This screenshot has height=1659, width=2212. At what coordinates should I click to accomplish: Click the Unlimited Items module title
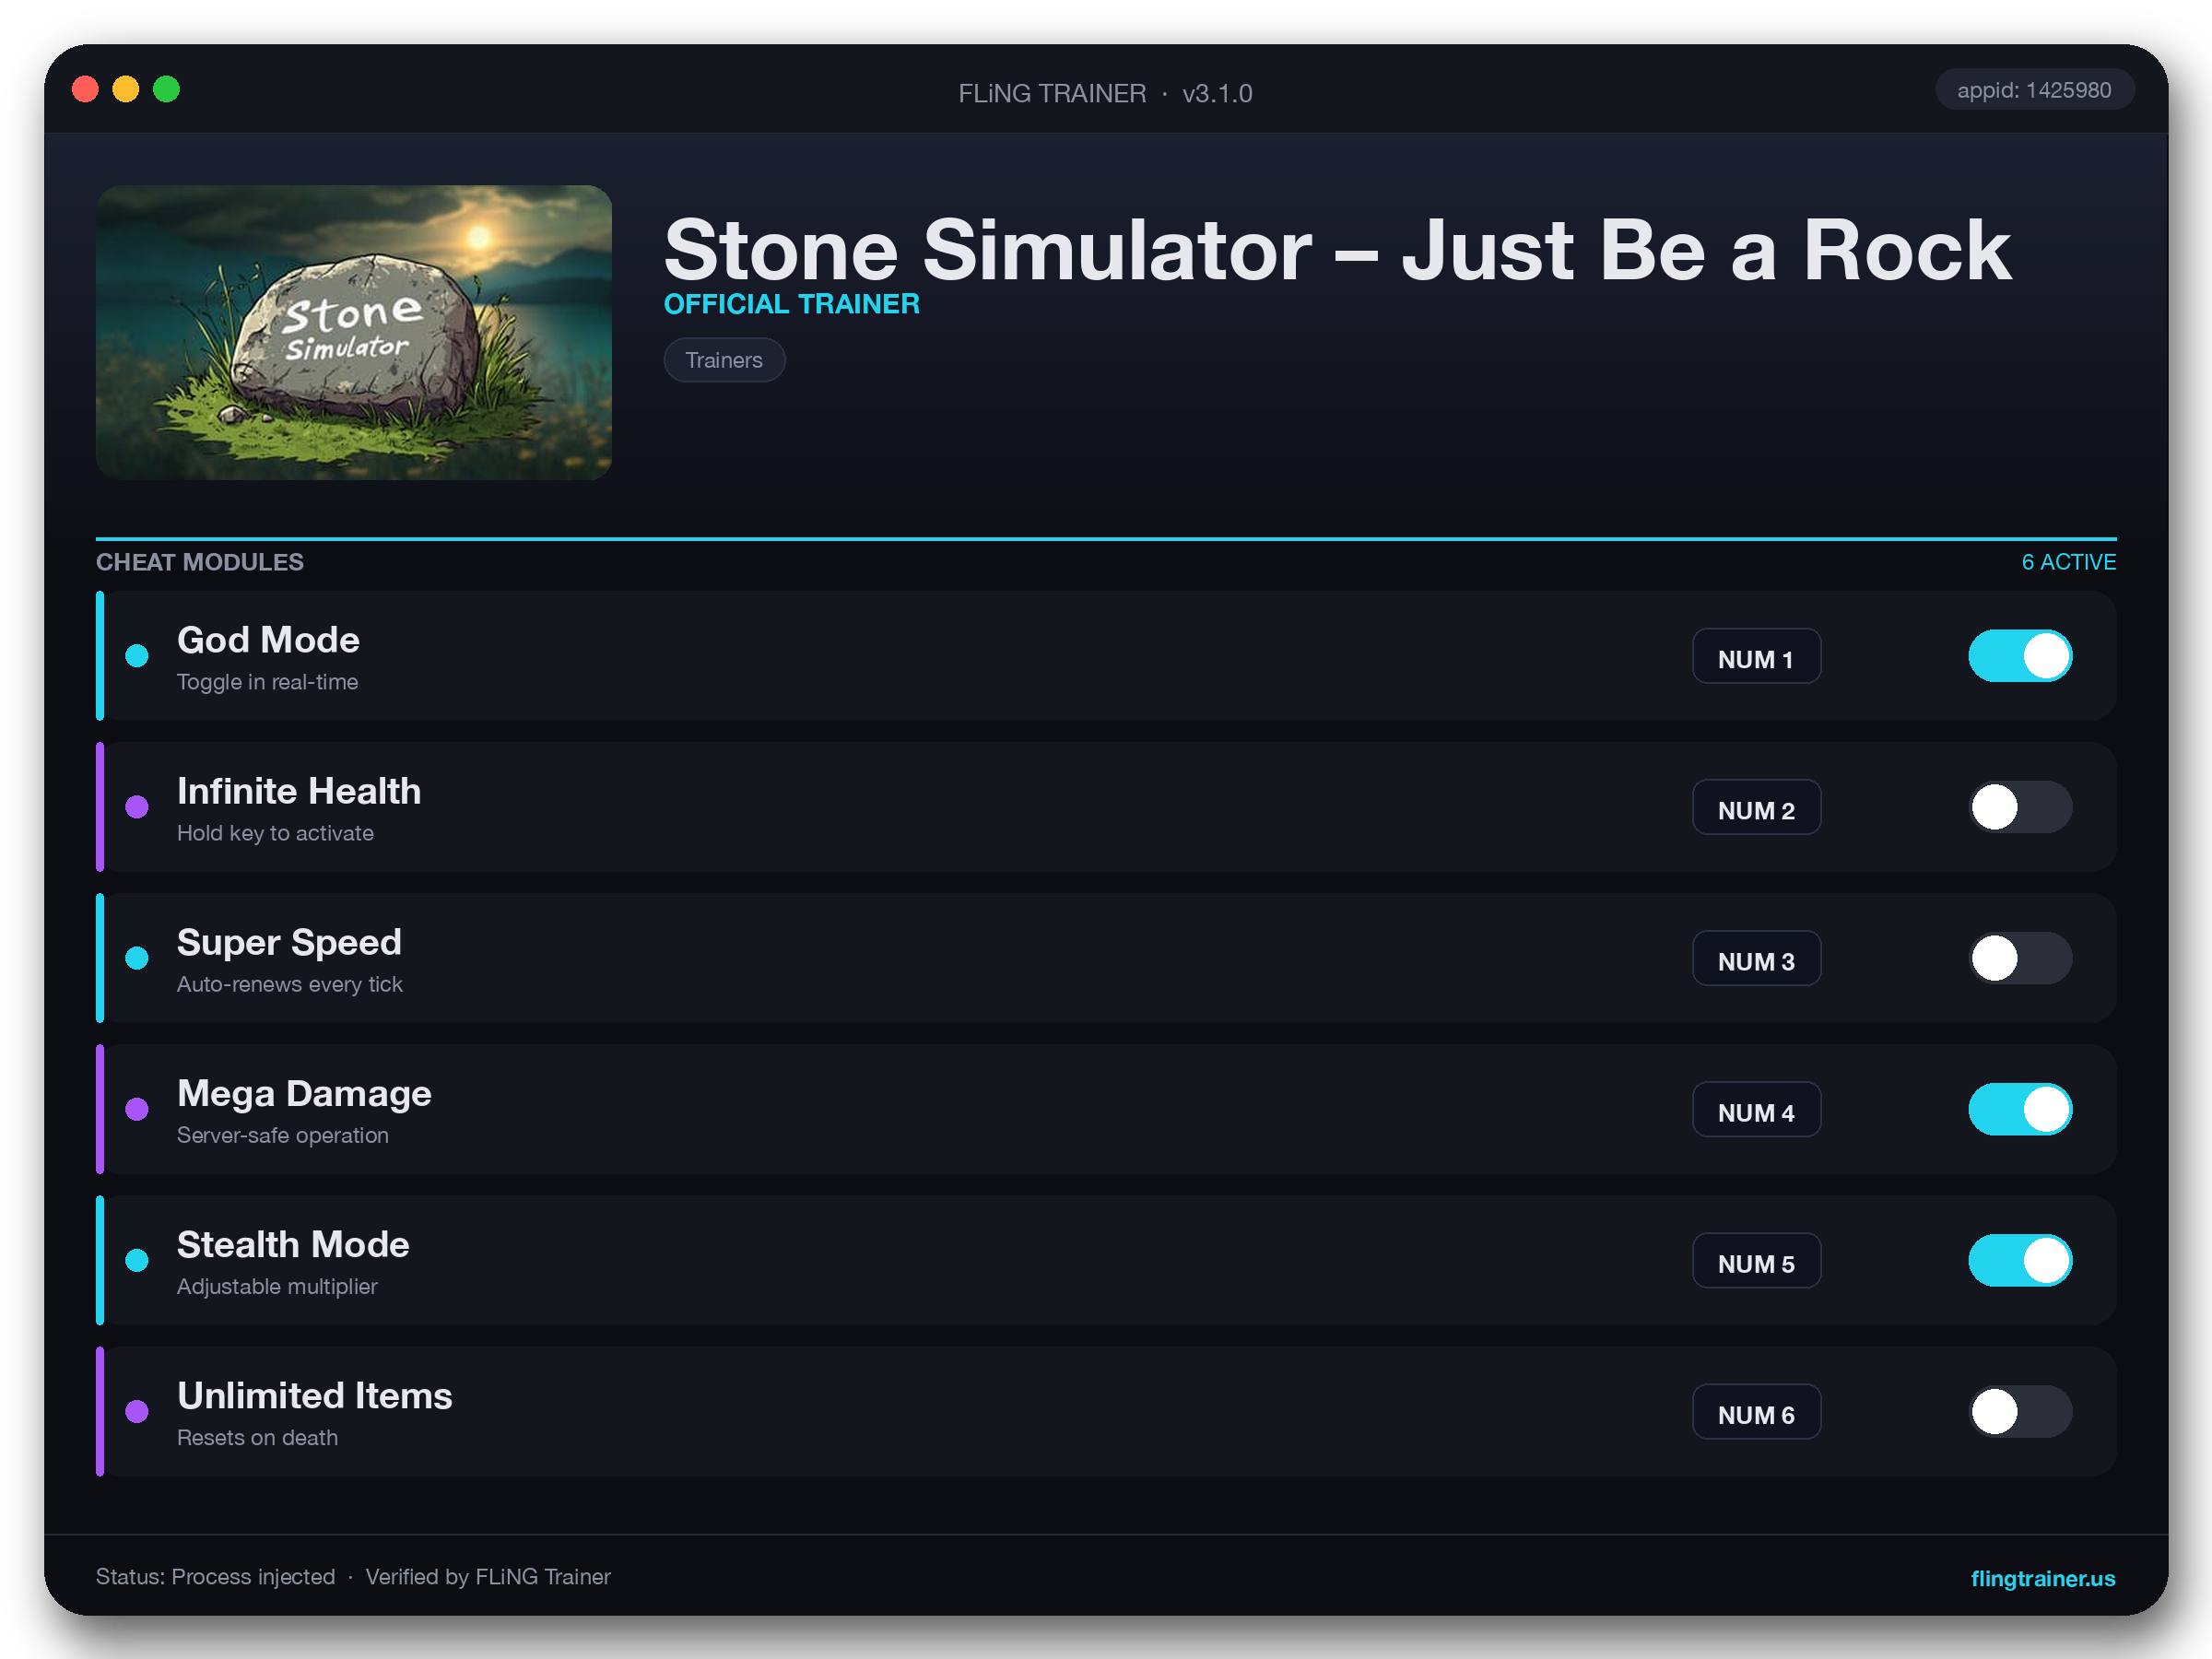click(x=314, y=1395)
